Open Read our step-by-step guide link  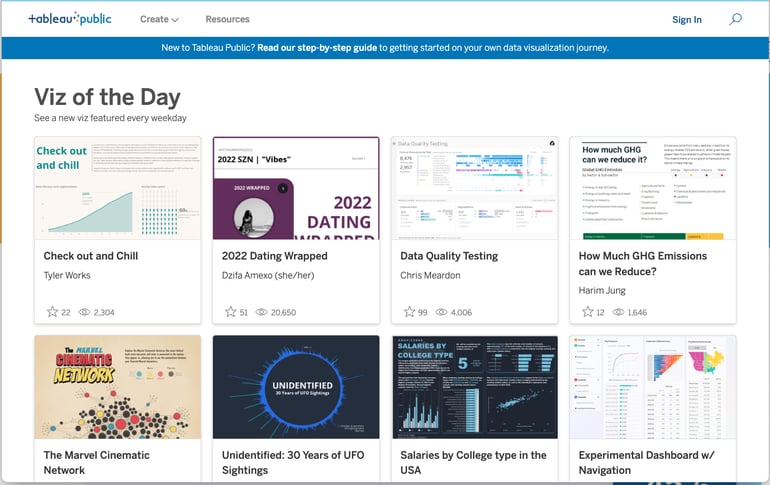(x=317, y=48)
